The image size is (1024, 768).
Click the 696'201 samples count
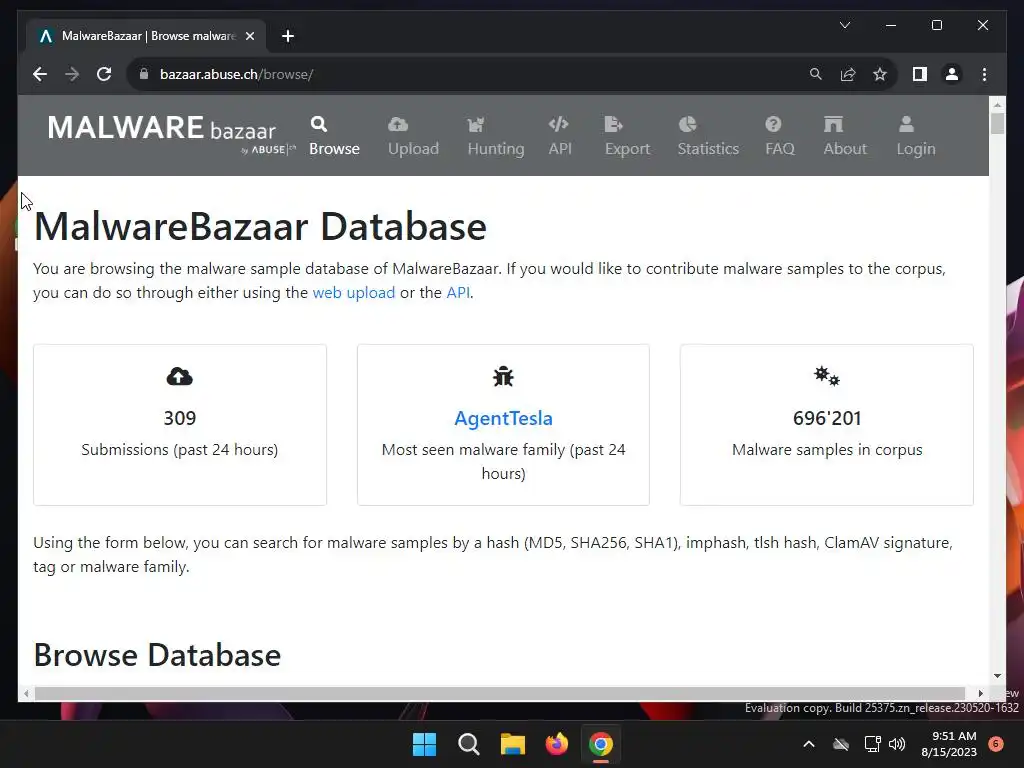pyautogui.click(x=827, y=418)
